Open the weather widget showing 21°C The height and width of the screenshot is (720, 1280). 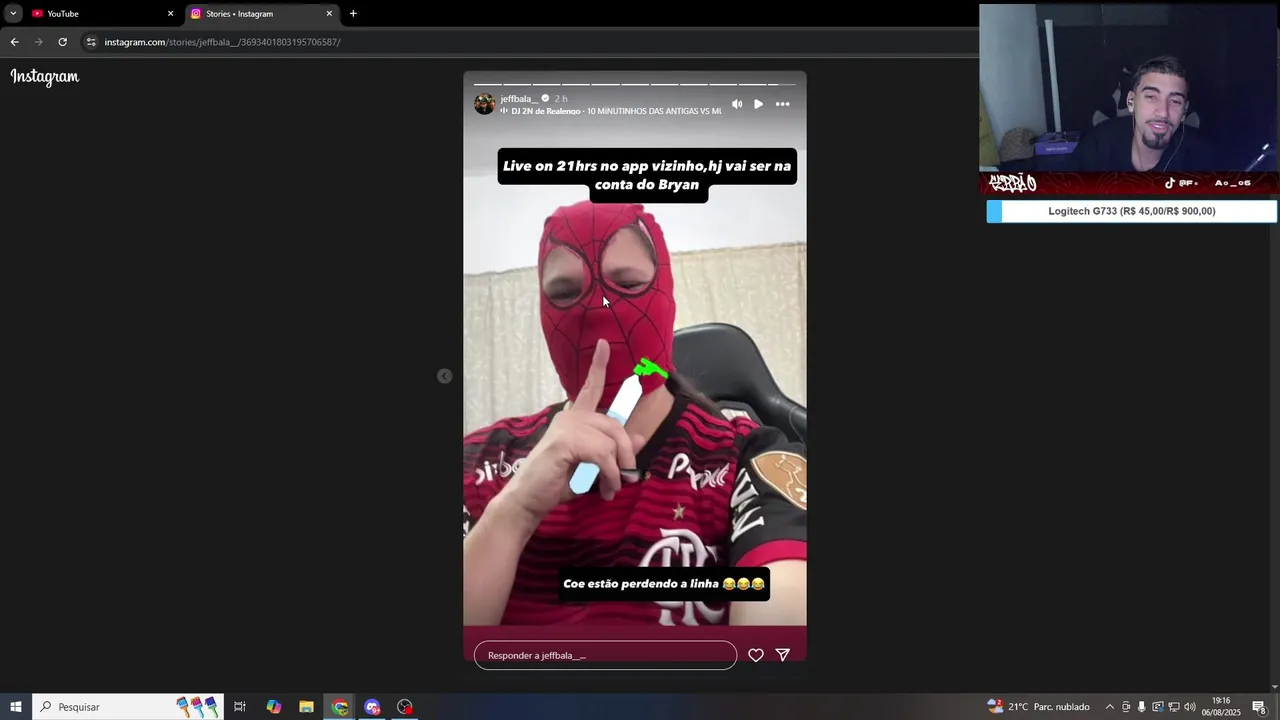pyautogui.click(x=1038, y=707)
